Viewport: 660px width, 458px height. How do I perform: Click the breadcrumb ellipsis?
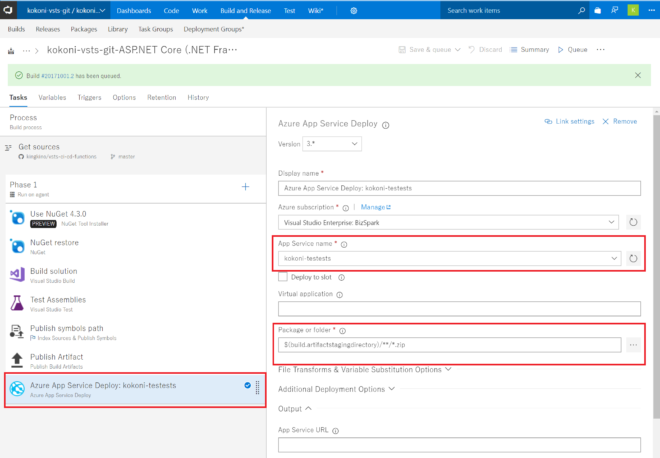[x=27, y=51]
